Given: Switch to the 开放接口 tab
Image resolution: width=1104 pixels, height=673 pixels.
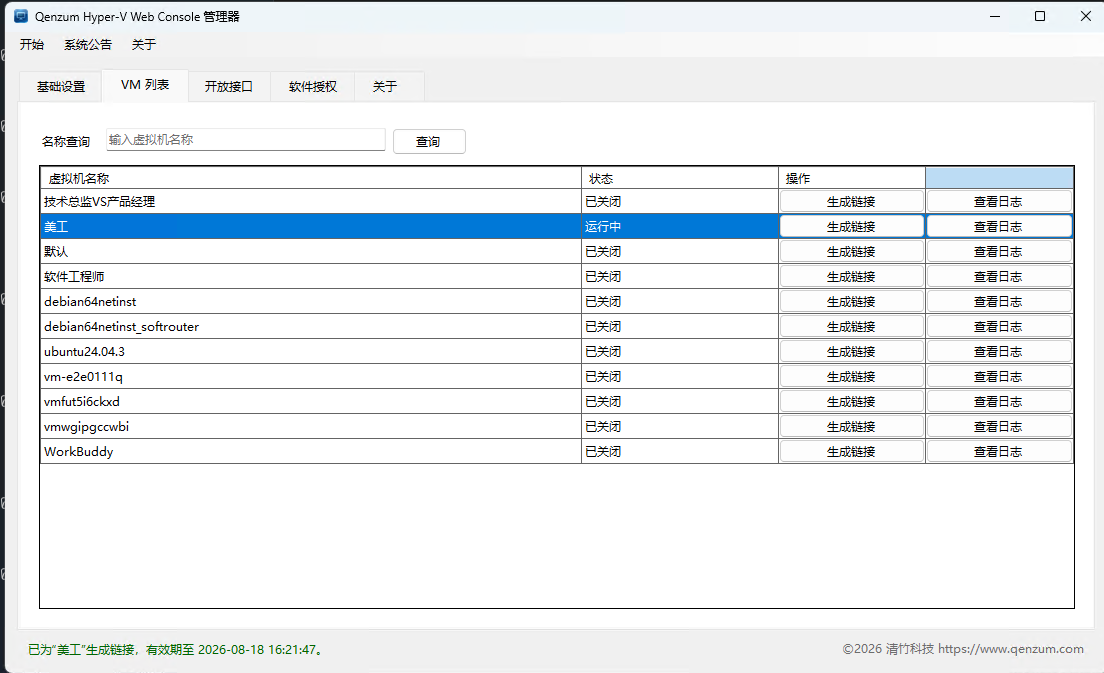Looking at the screenshot, I should tap(229, 87).
